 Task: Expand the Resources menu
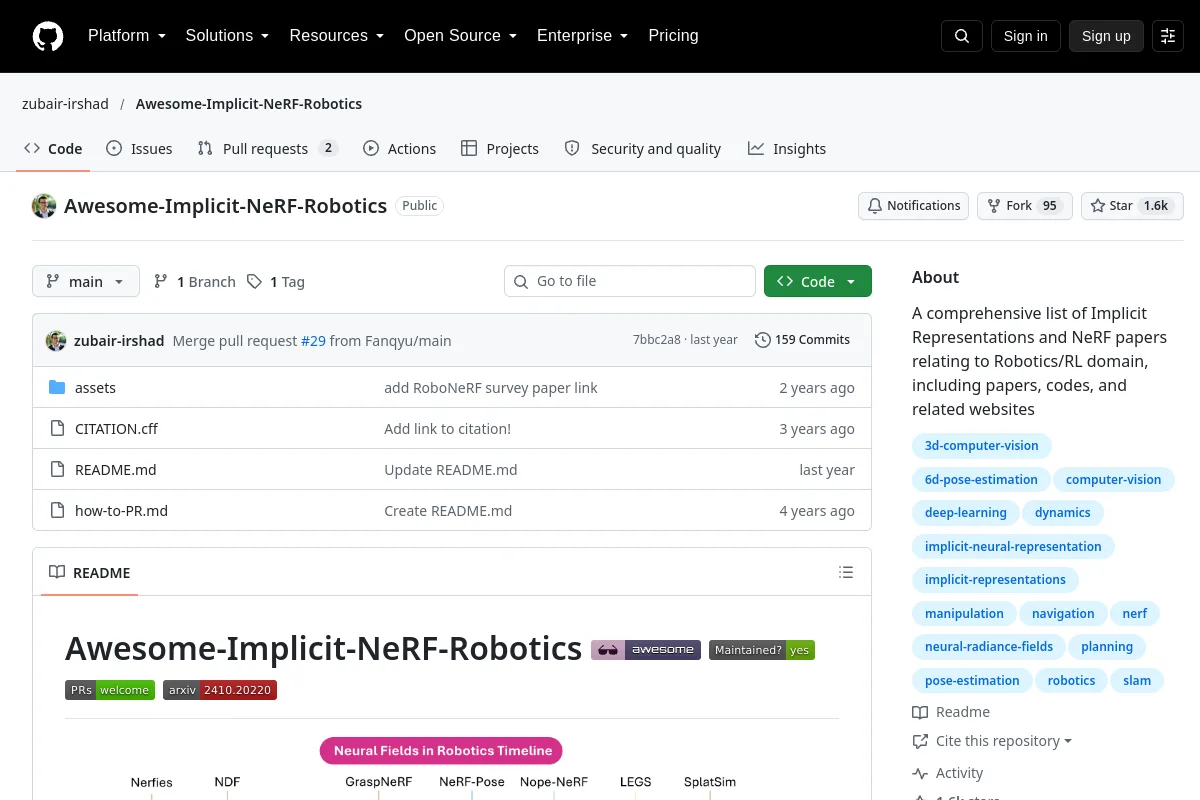(x=336, y=36)
